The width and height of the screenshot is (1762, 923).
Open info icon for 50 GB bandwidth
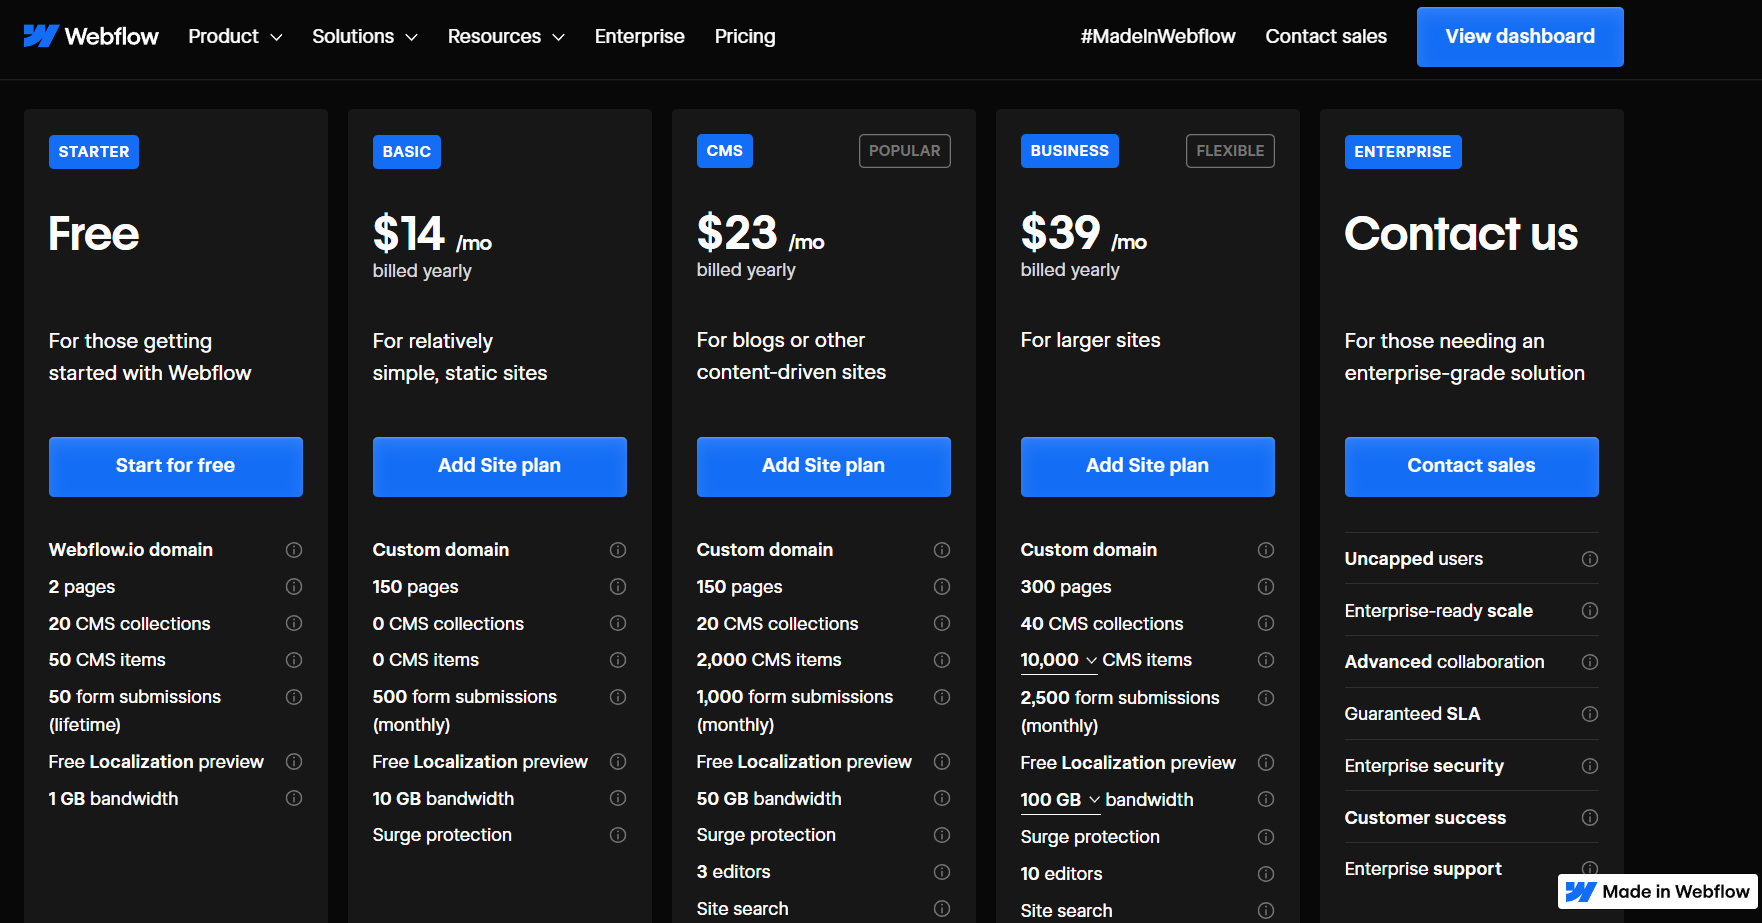[942, 798]
